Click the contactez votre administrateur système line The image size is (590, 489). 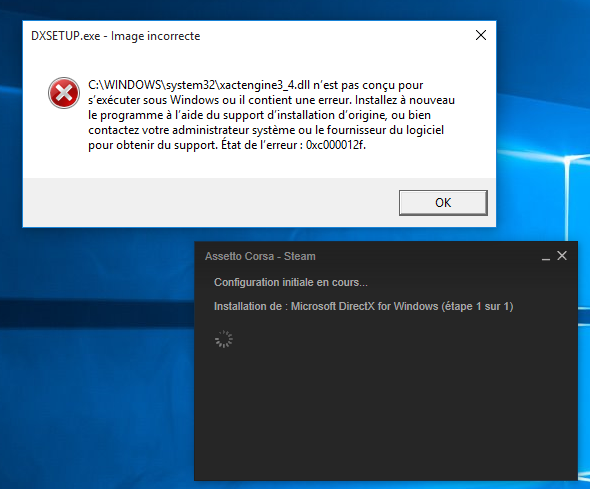coord(266,130)
